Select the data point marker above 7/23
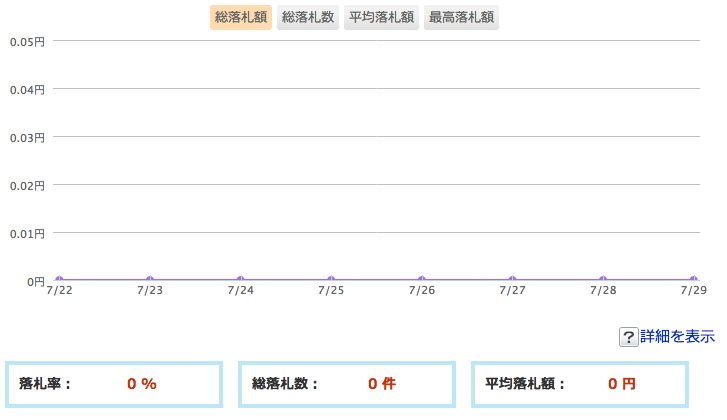 click(150, 280)
